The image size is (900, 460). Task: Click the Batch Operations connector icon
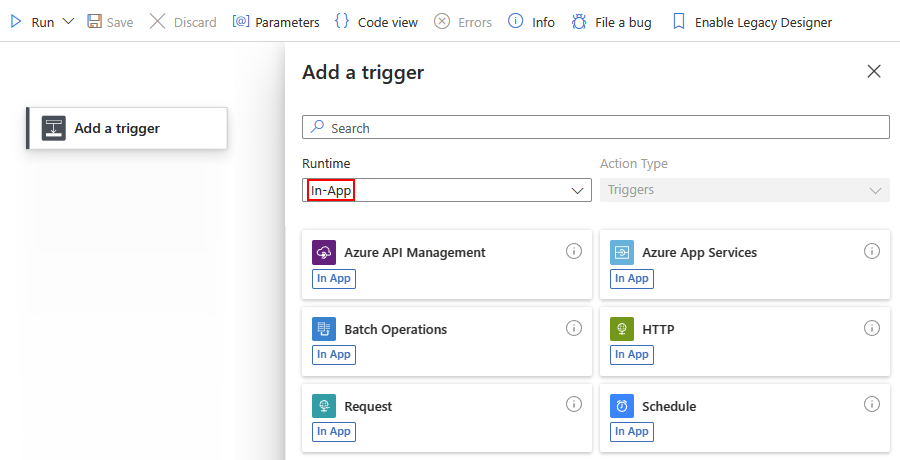point(324,329)
